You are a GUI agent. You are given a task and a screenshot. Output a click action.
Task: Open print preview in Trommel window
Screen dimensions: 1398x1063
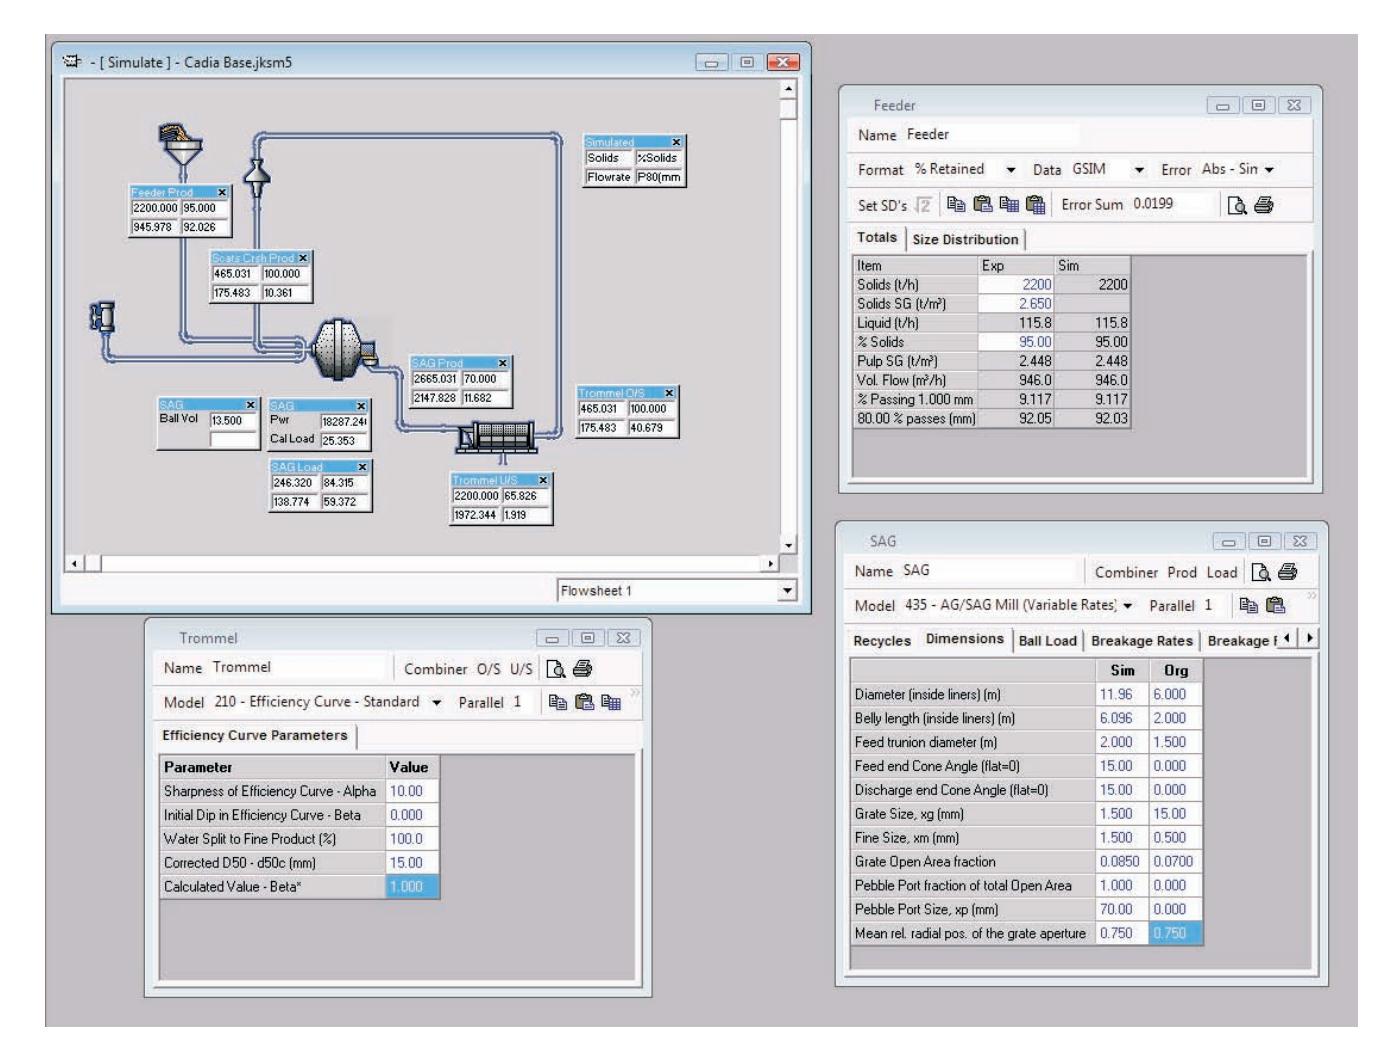point(557,669)
